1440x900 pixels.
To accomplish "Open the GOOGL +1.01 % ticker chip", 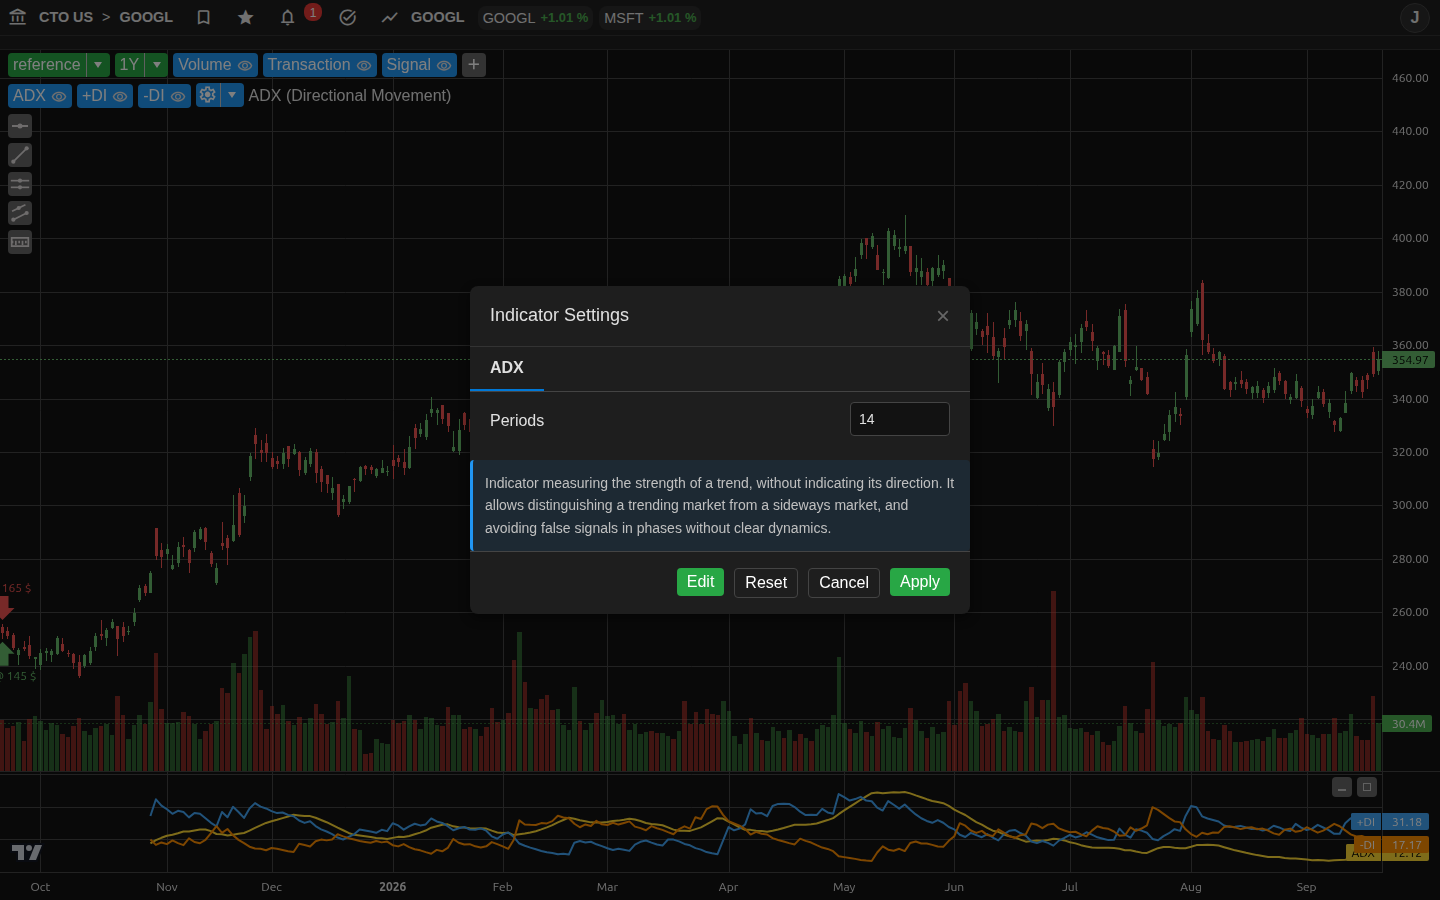I will (x=535, y=18).
